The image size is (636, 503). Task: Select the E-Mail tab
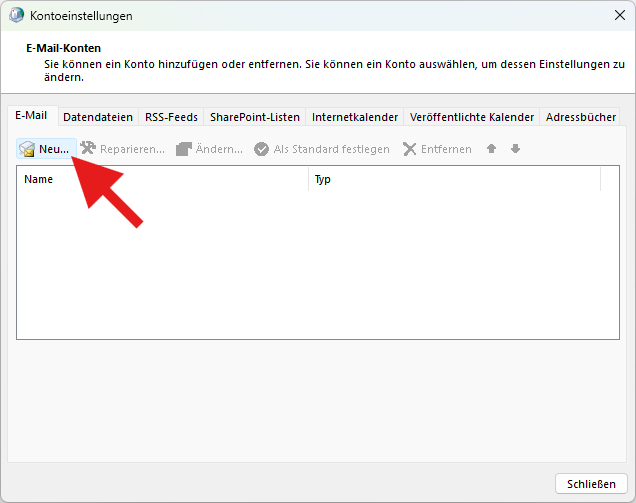tap(31, 116)
